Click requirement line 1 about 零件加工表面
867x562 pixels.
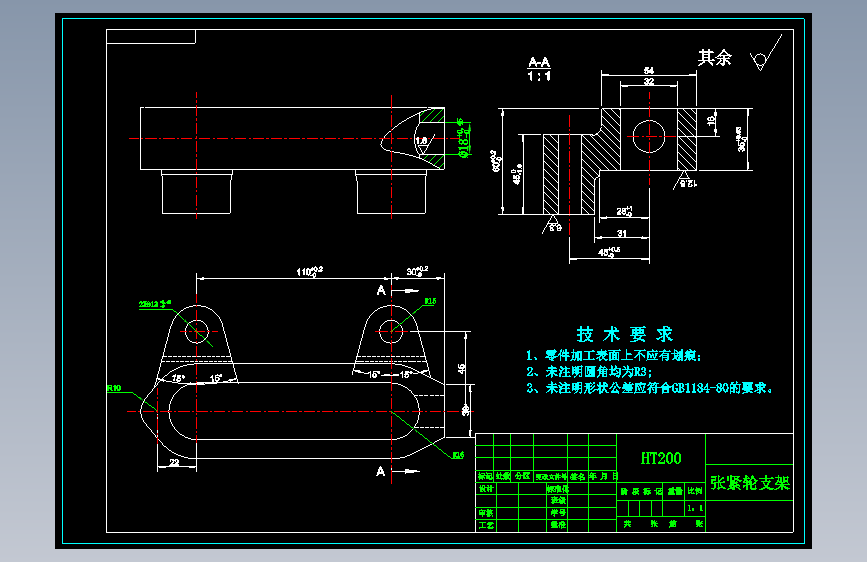(614, 356)
